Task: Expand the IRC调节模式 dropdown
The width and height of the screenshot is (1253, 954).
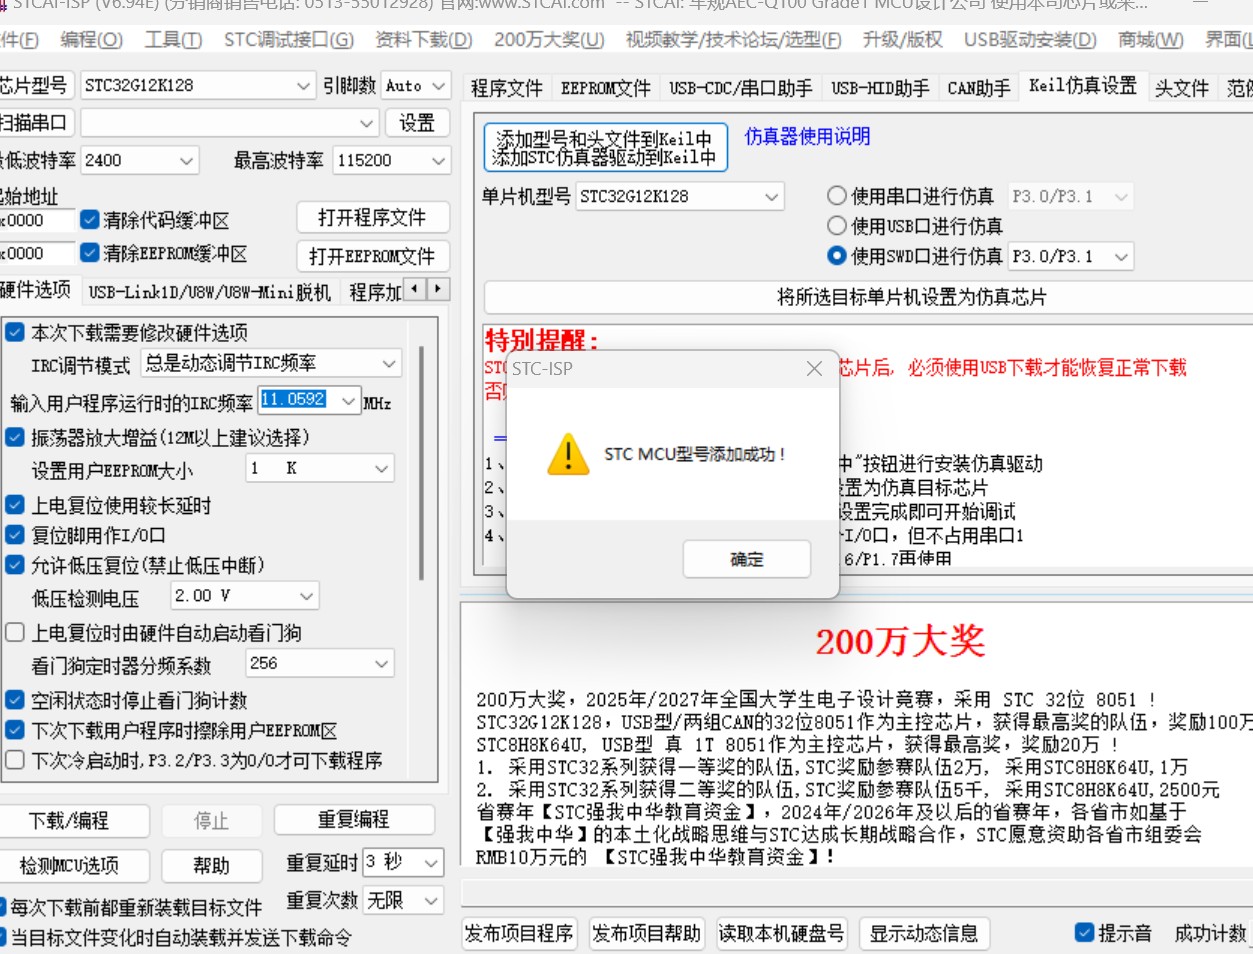Action: pos(389,363)
